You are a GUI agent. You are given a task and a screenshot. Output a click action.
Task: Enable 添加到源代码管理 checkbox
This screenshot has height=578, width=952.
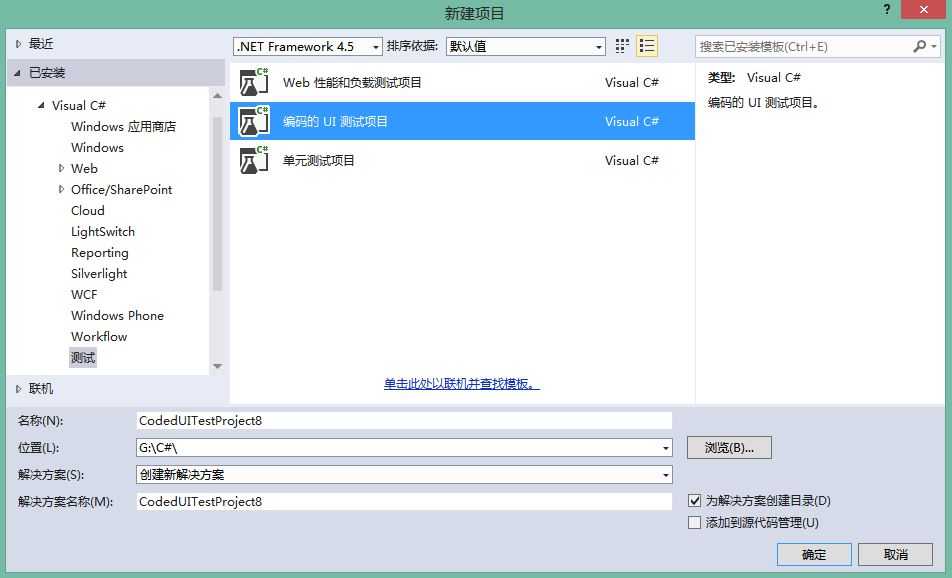[x=695, y=523]
